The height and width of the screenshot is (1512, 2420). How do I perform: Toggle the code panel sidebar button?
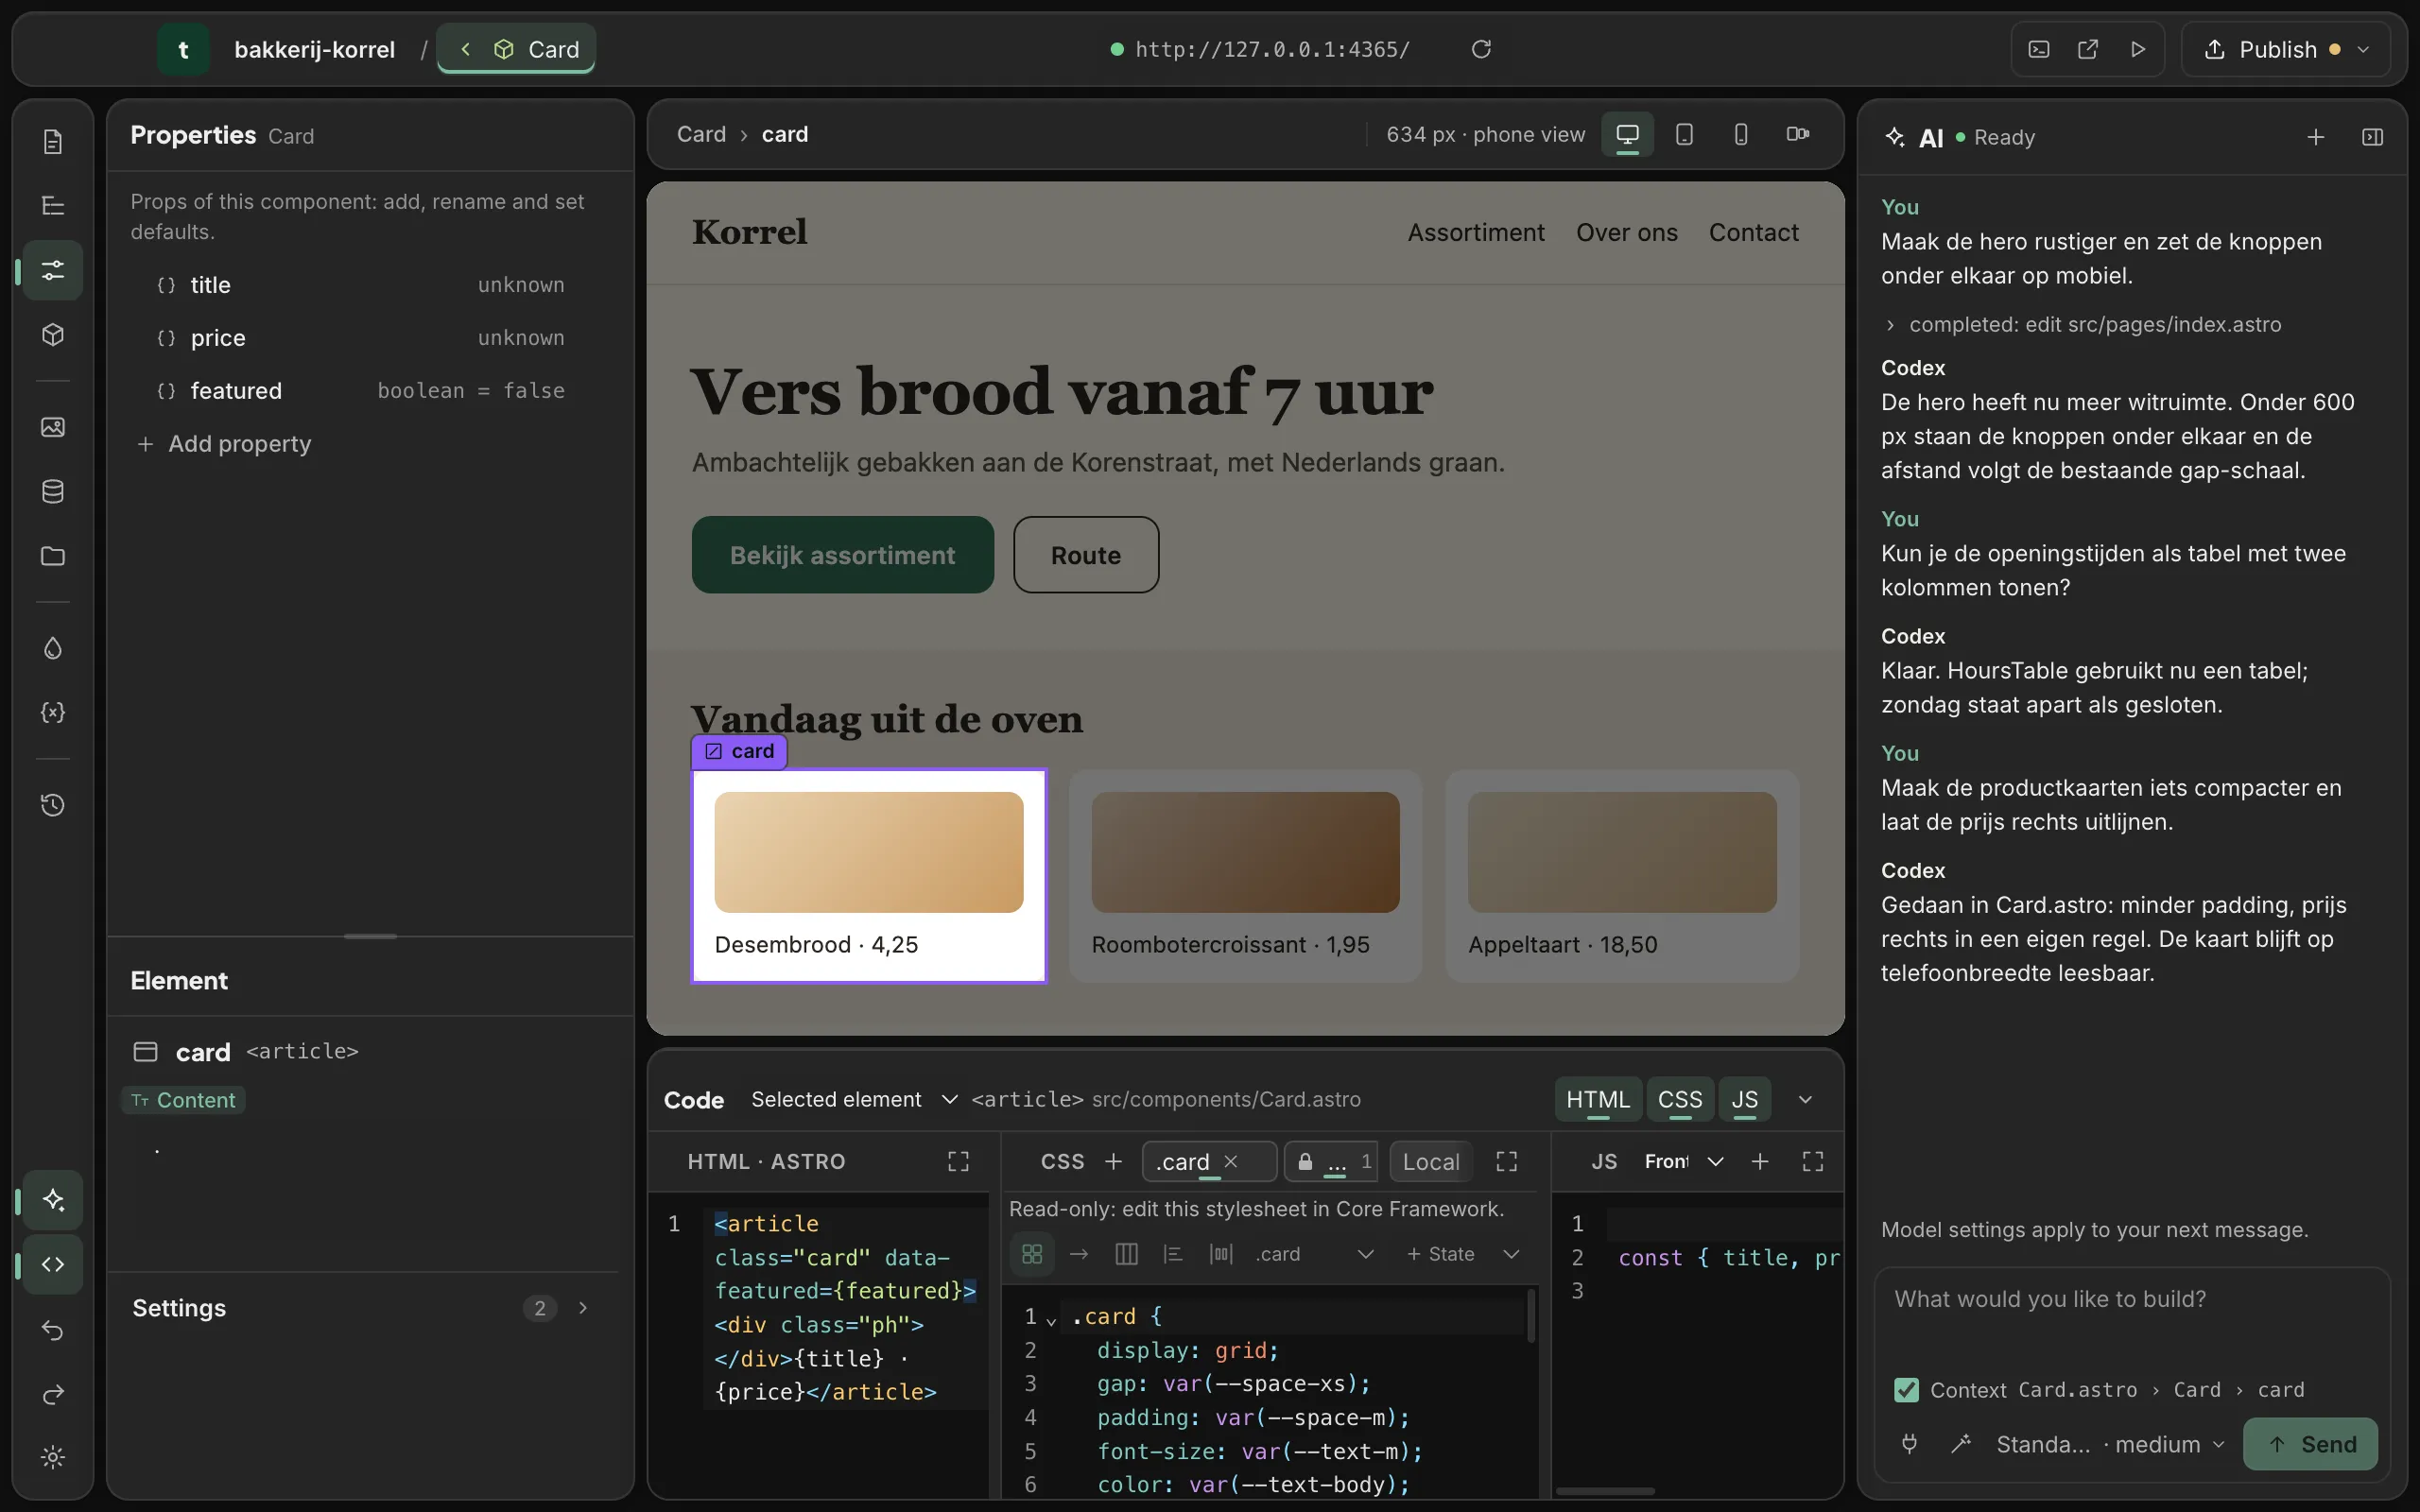(x=53, y=1264)
